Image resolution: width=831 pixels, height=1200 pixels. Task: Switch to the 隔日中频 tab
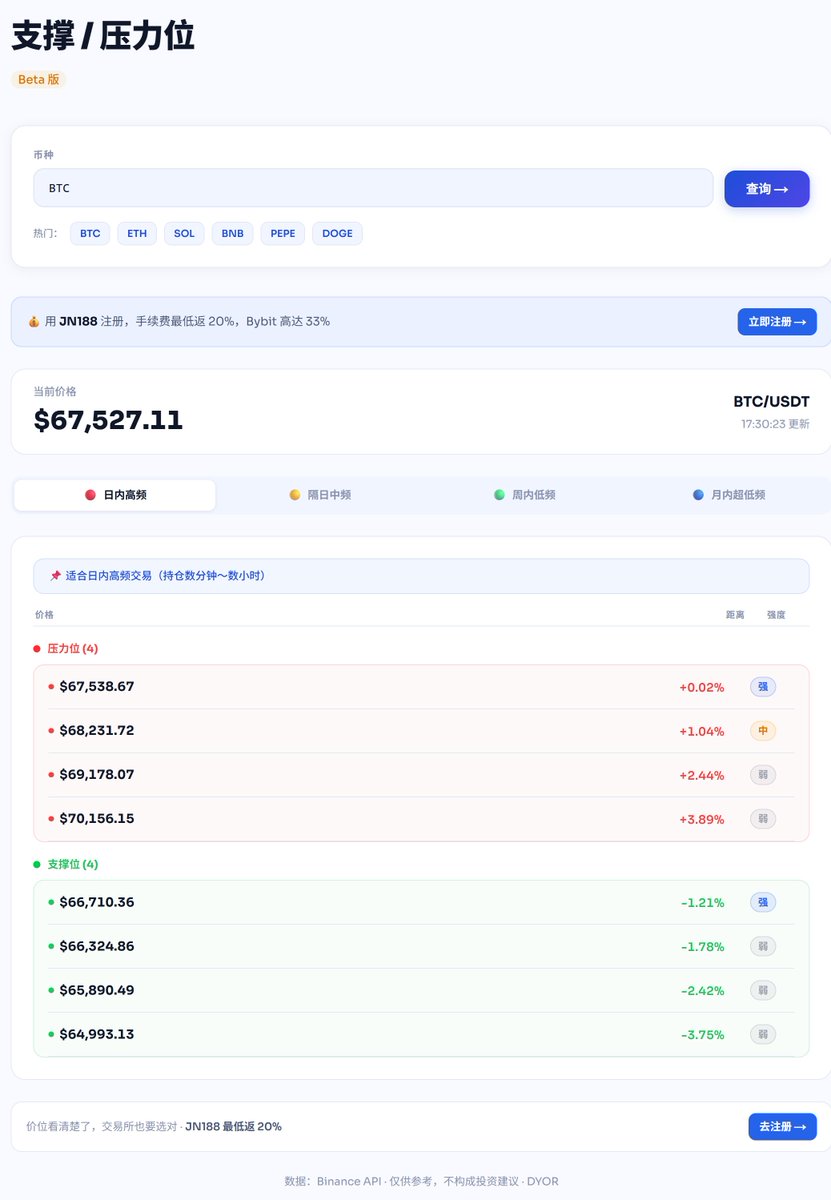point(319,495)
